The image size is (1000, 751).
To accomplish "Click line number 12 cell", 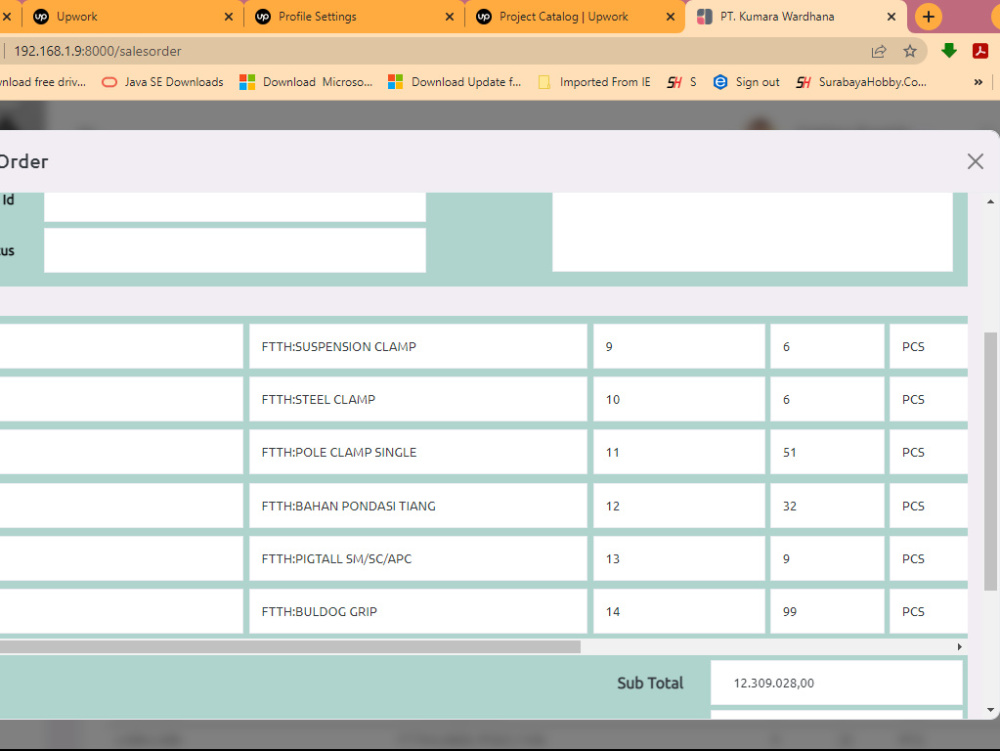I will click(679, 506).
